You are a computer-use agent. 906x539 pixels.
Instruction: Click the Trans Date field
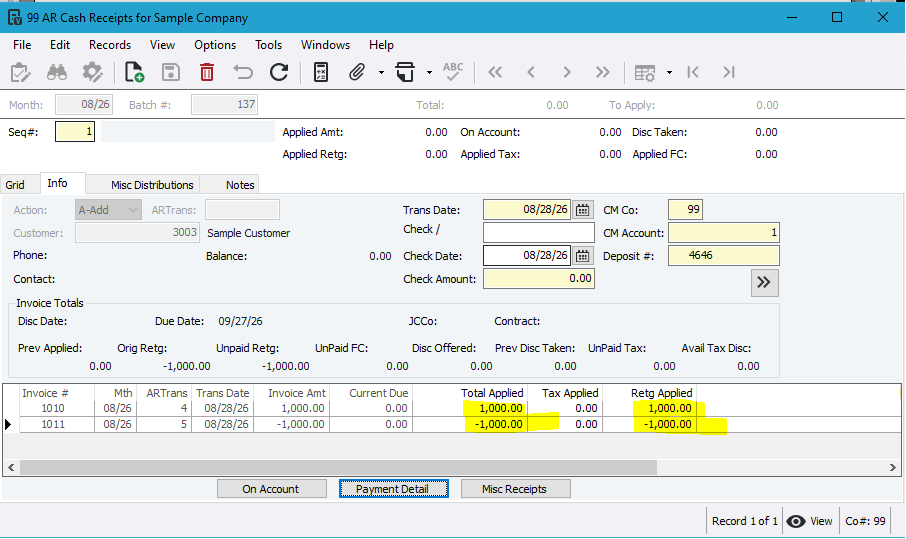[x=527, y=209]
